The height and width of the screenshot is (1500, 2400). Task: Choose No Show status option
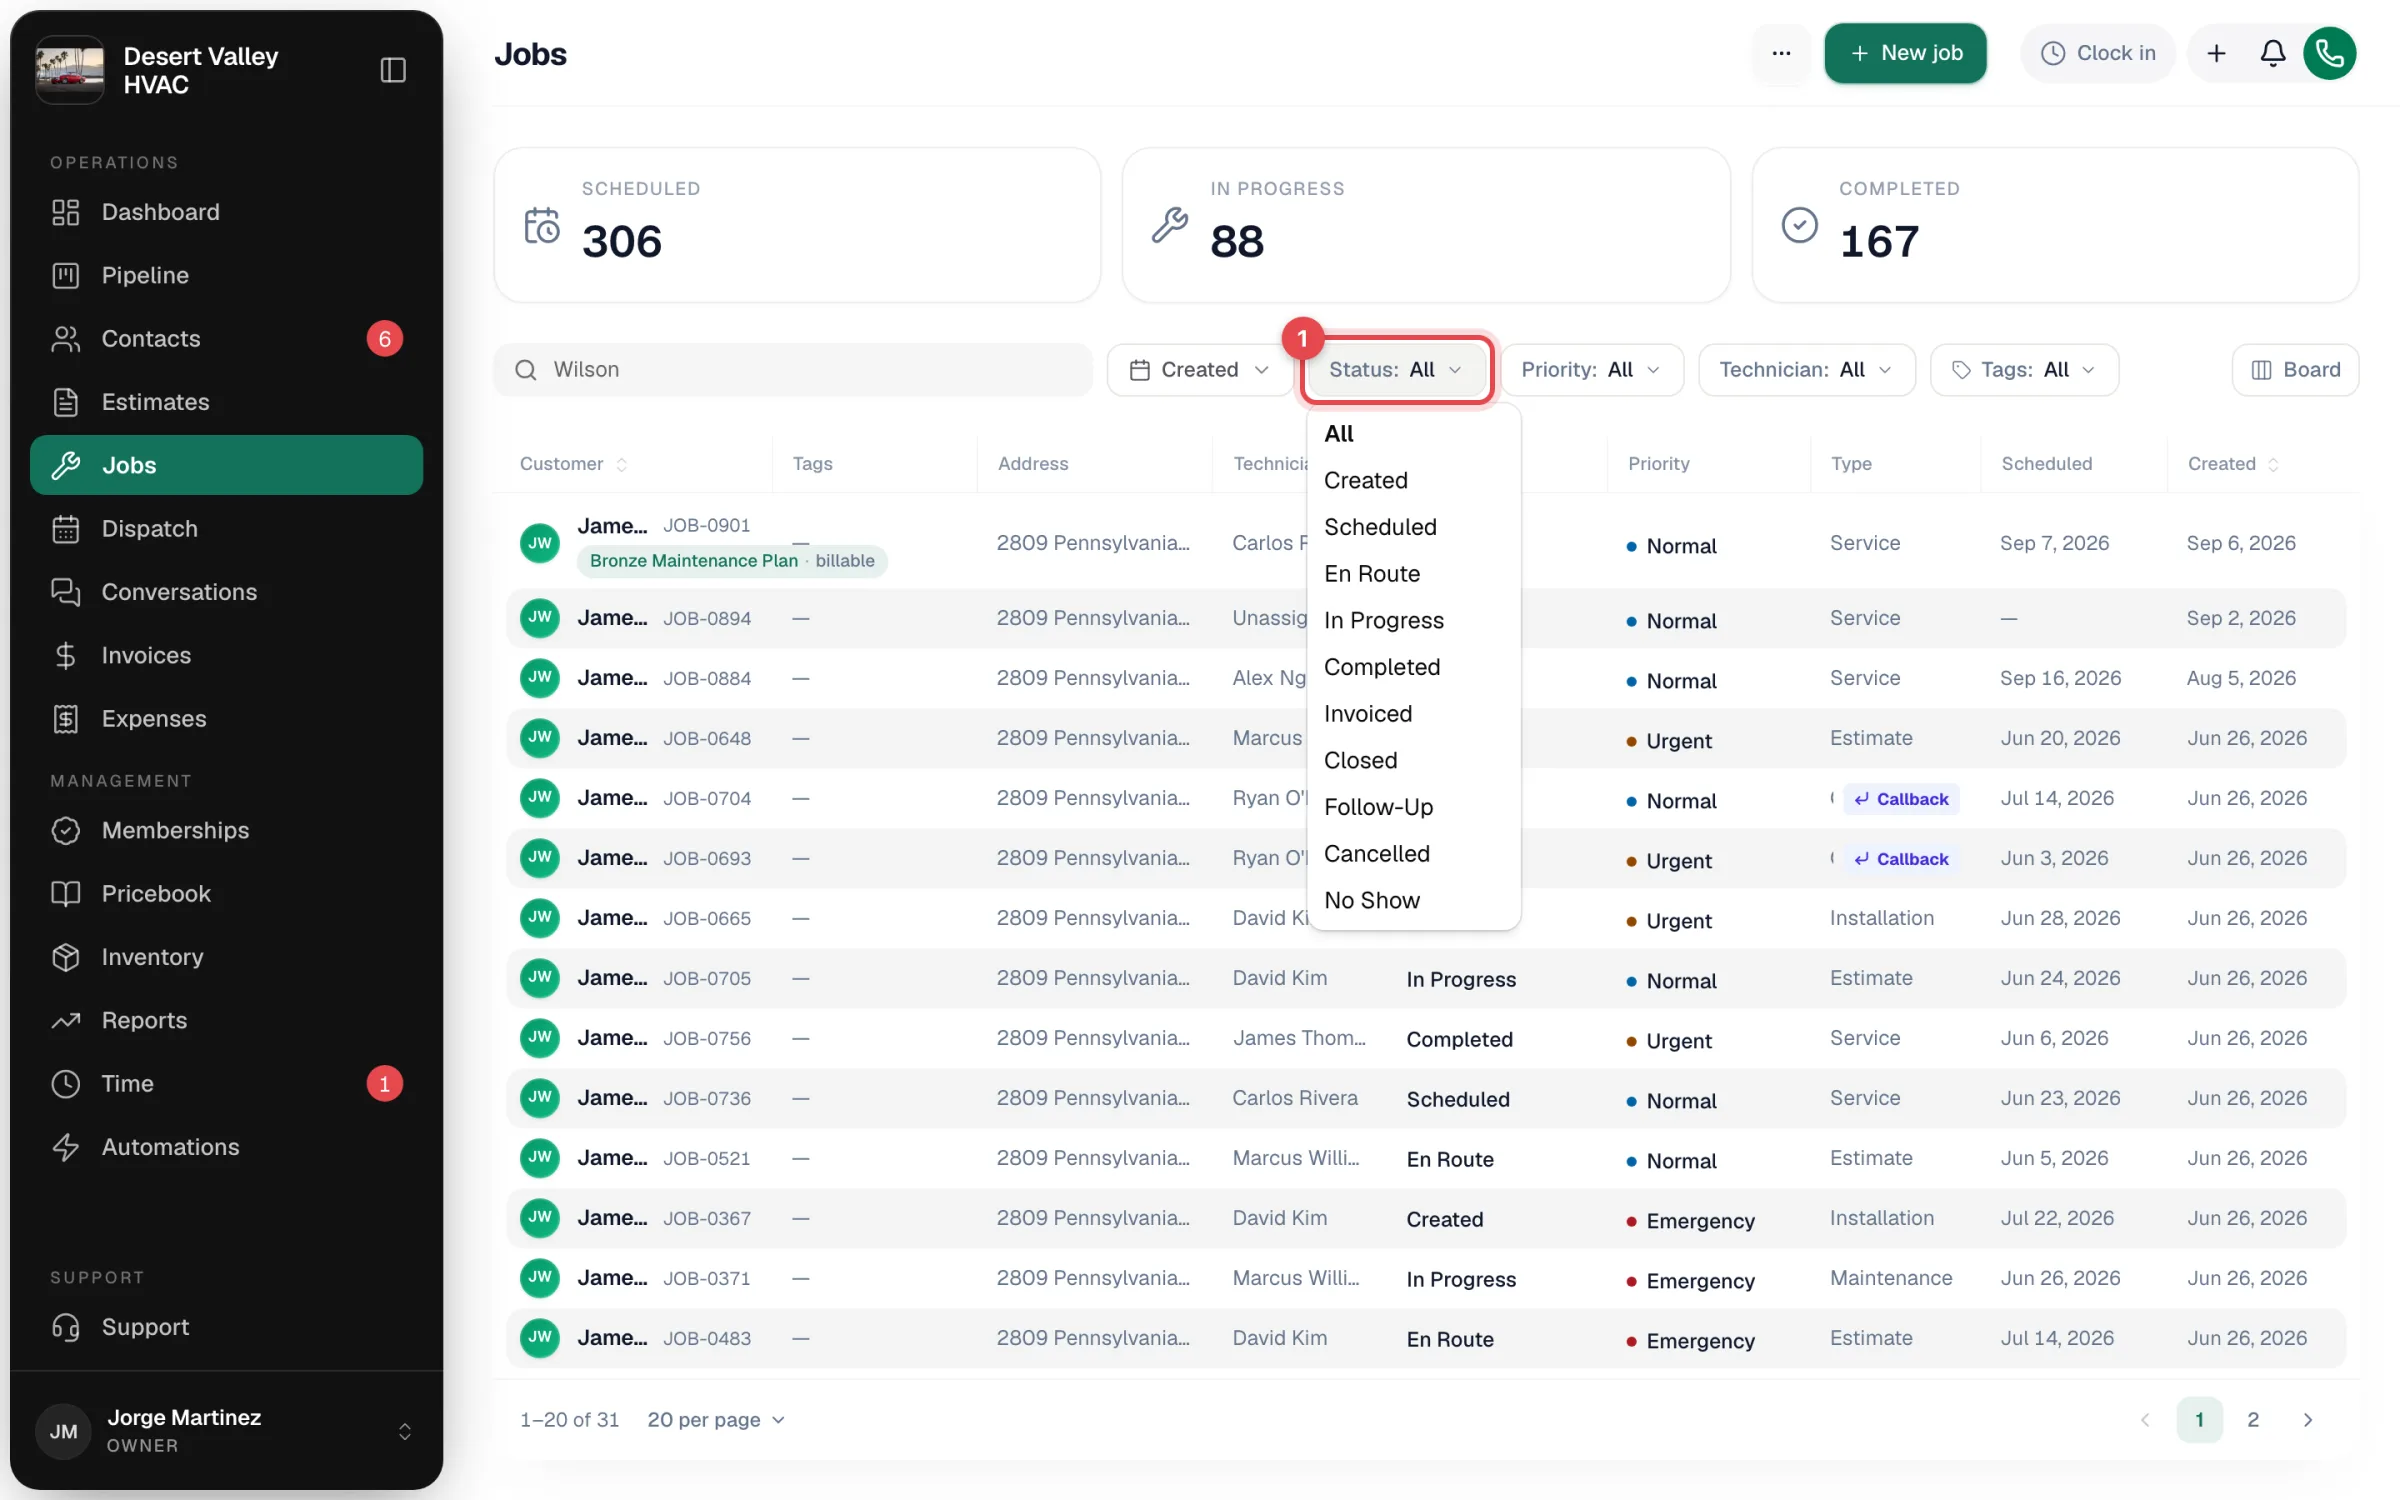pyautogui.click(x=1413, y=901)
